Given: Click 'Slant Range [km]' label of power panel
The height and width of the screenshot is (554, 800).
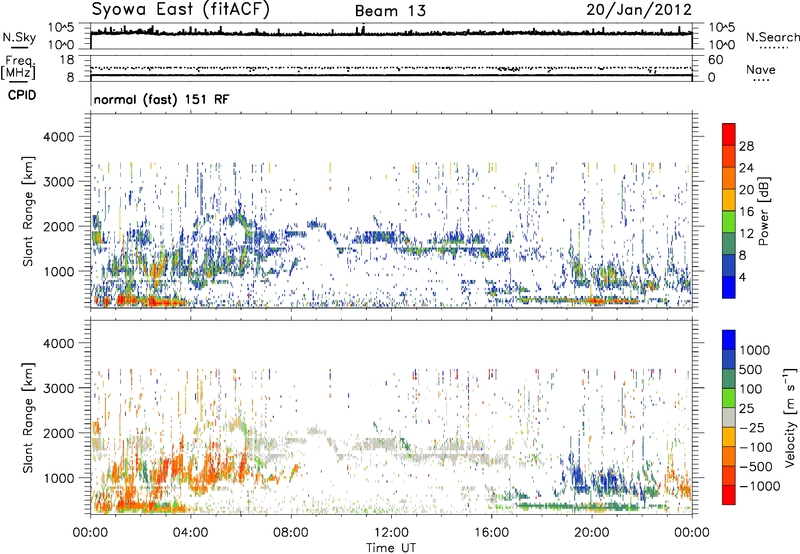Looking at the screenshot, I should click(x=28, y=211).
